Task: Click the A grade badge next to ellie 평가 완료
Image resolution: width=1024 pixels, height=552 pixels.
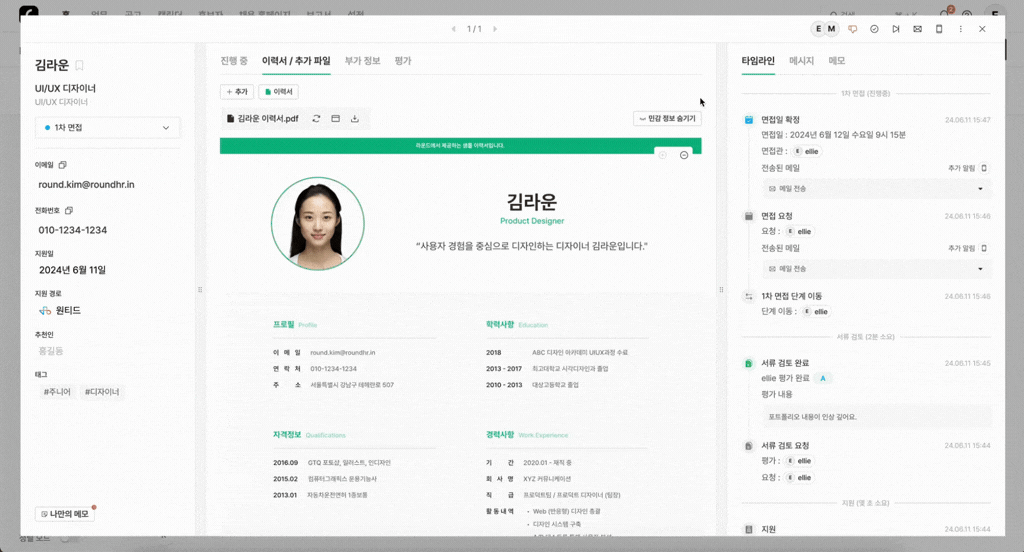Action: 823,378
